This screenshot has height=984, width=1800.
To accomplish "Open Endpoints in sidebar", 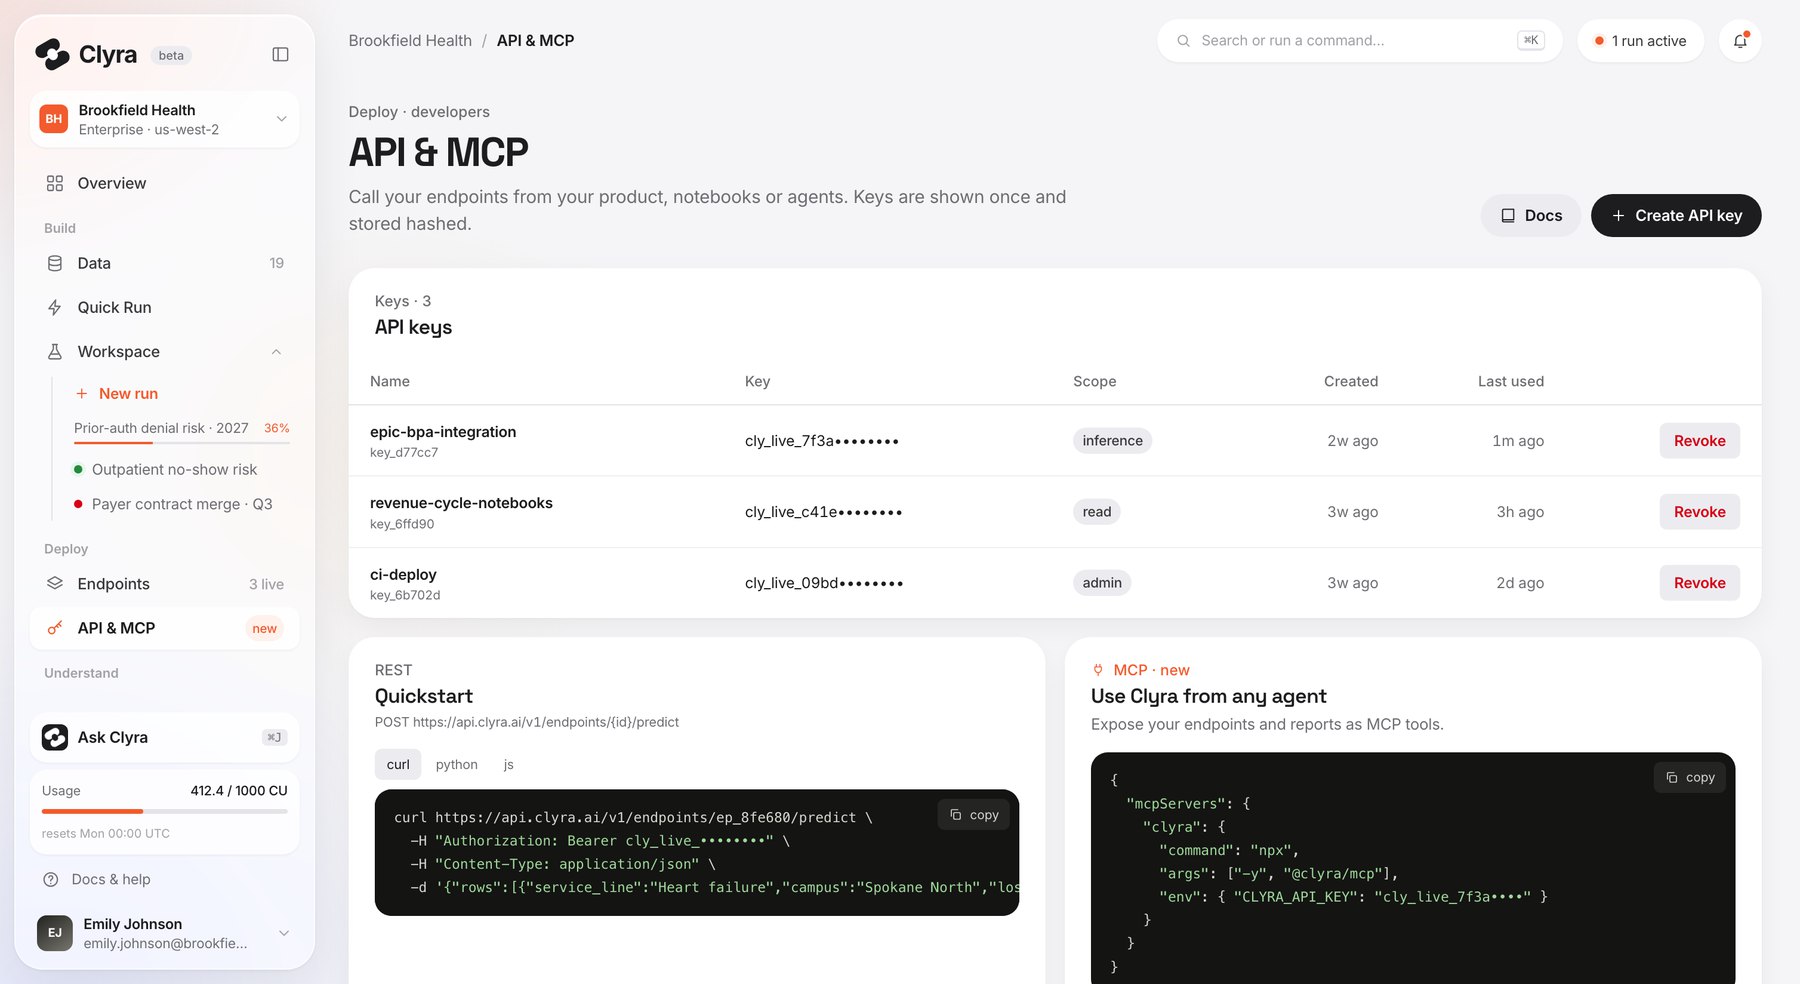I will (x=164, y=584).
